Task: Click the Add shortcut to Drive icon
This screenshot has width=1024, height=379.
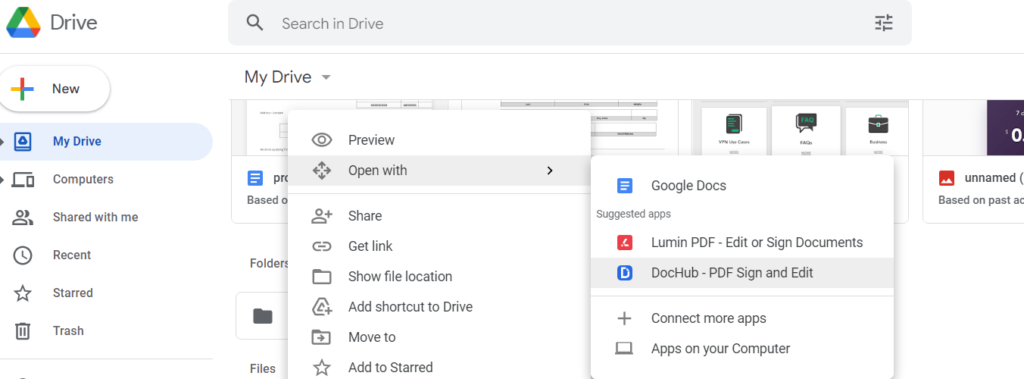Action: tap(321, 306)
